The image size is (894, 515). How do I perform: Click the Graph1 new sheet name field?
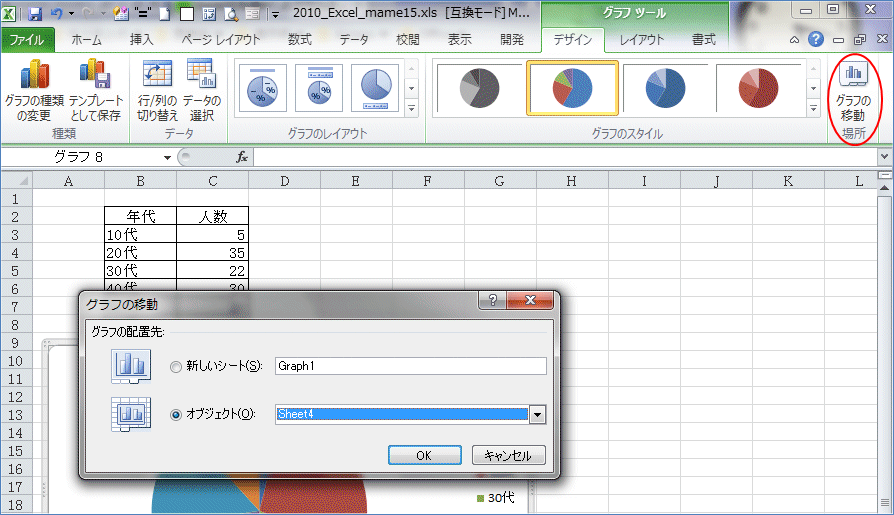(x=410, y=366)
